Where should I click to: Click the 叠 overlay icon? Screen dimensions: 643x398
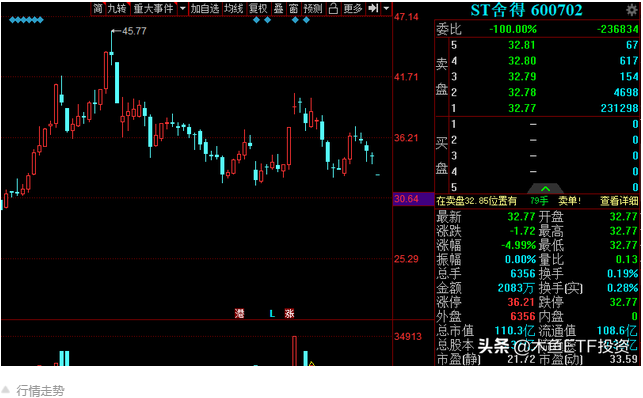279,8
